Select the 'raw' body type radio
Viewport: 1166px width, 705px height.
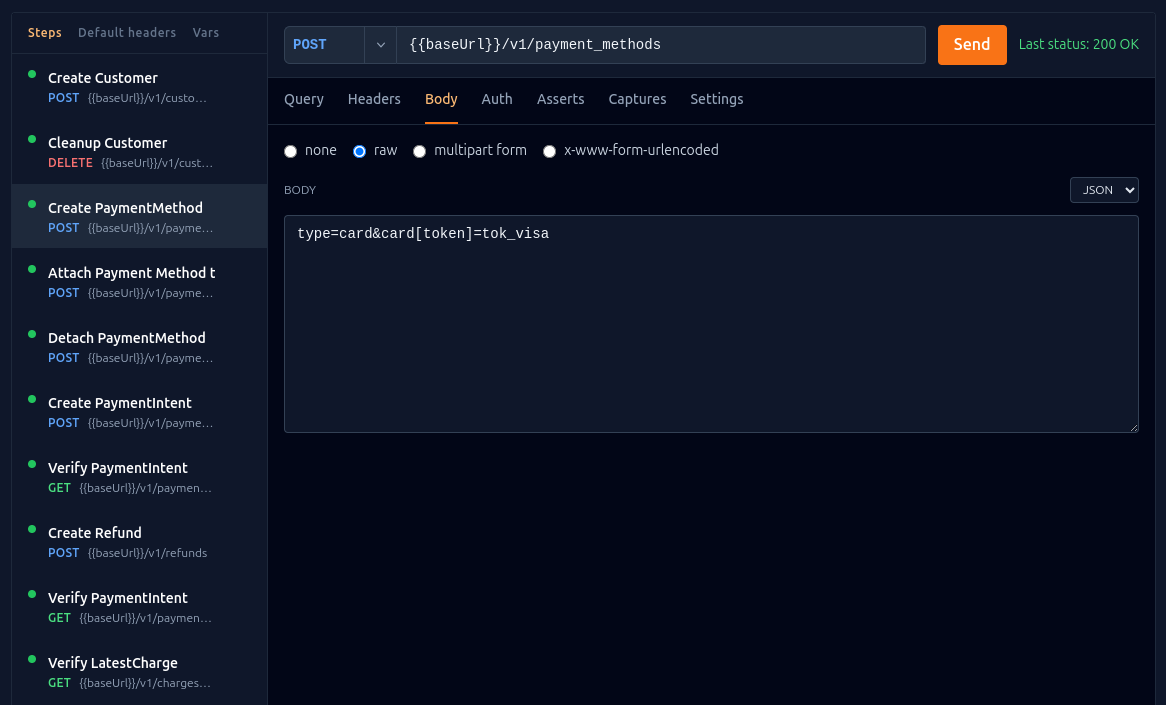[359, 151]
